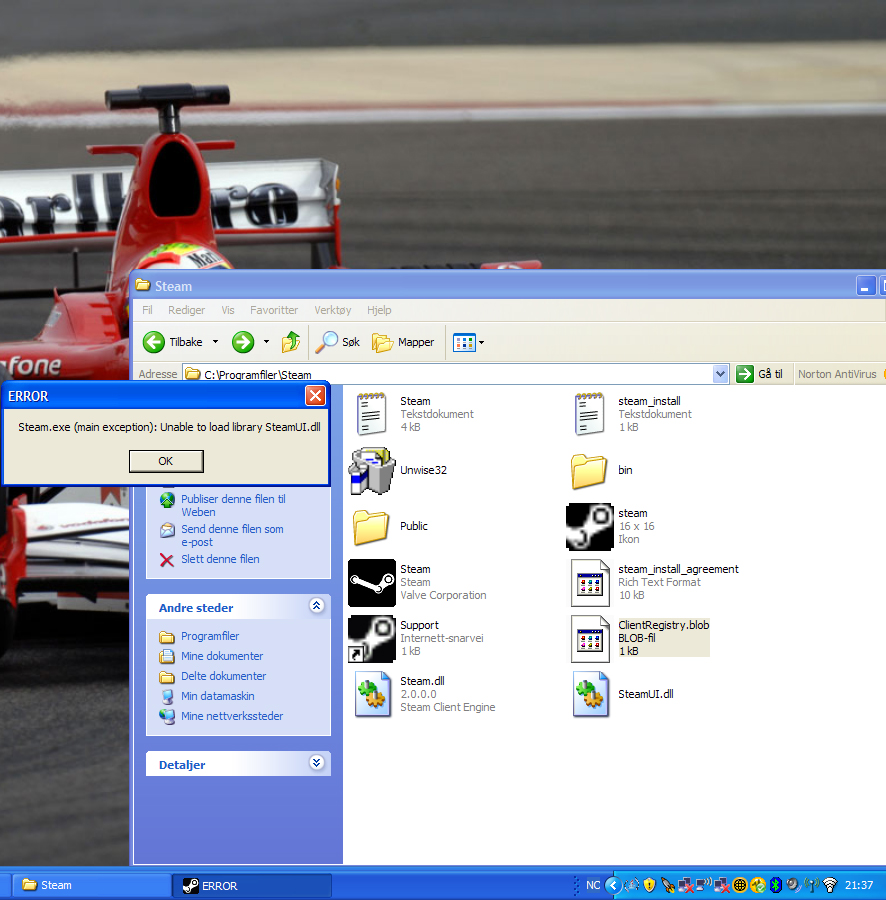
Task: Open the forward history dropdown arrow
Action: click(x=266, y=342)
